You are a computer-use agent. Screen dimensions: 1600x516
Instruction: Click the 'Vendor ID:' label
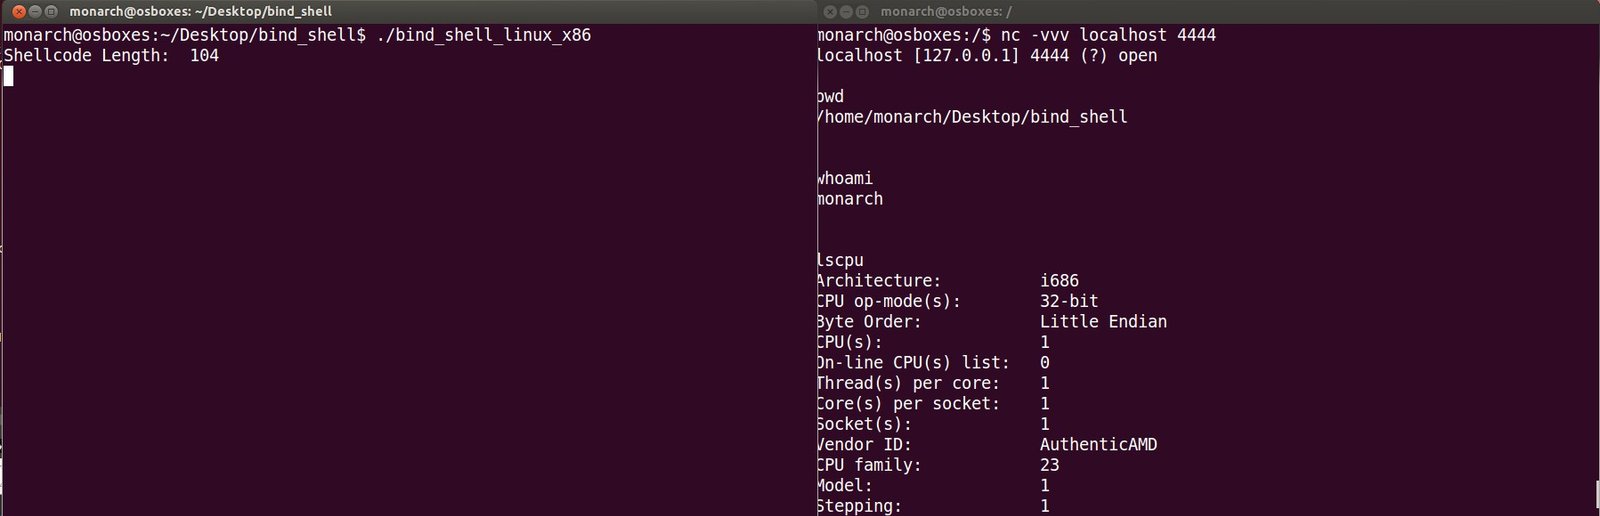click(864, 445)
